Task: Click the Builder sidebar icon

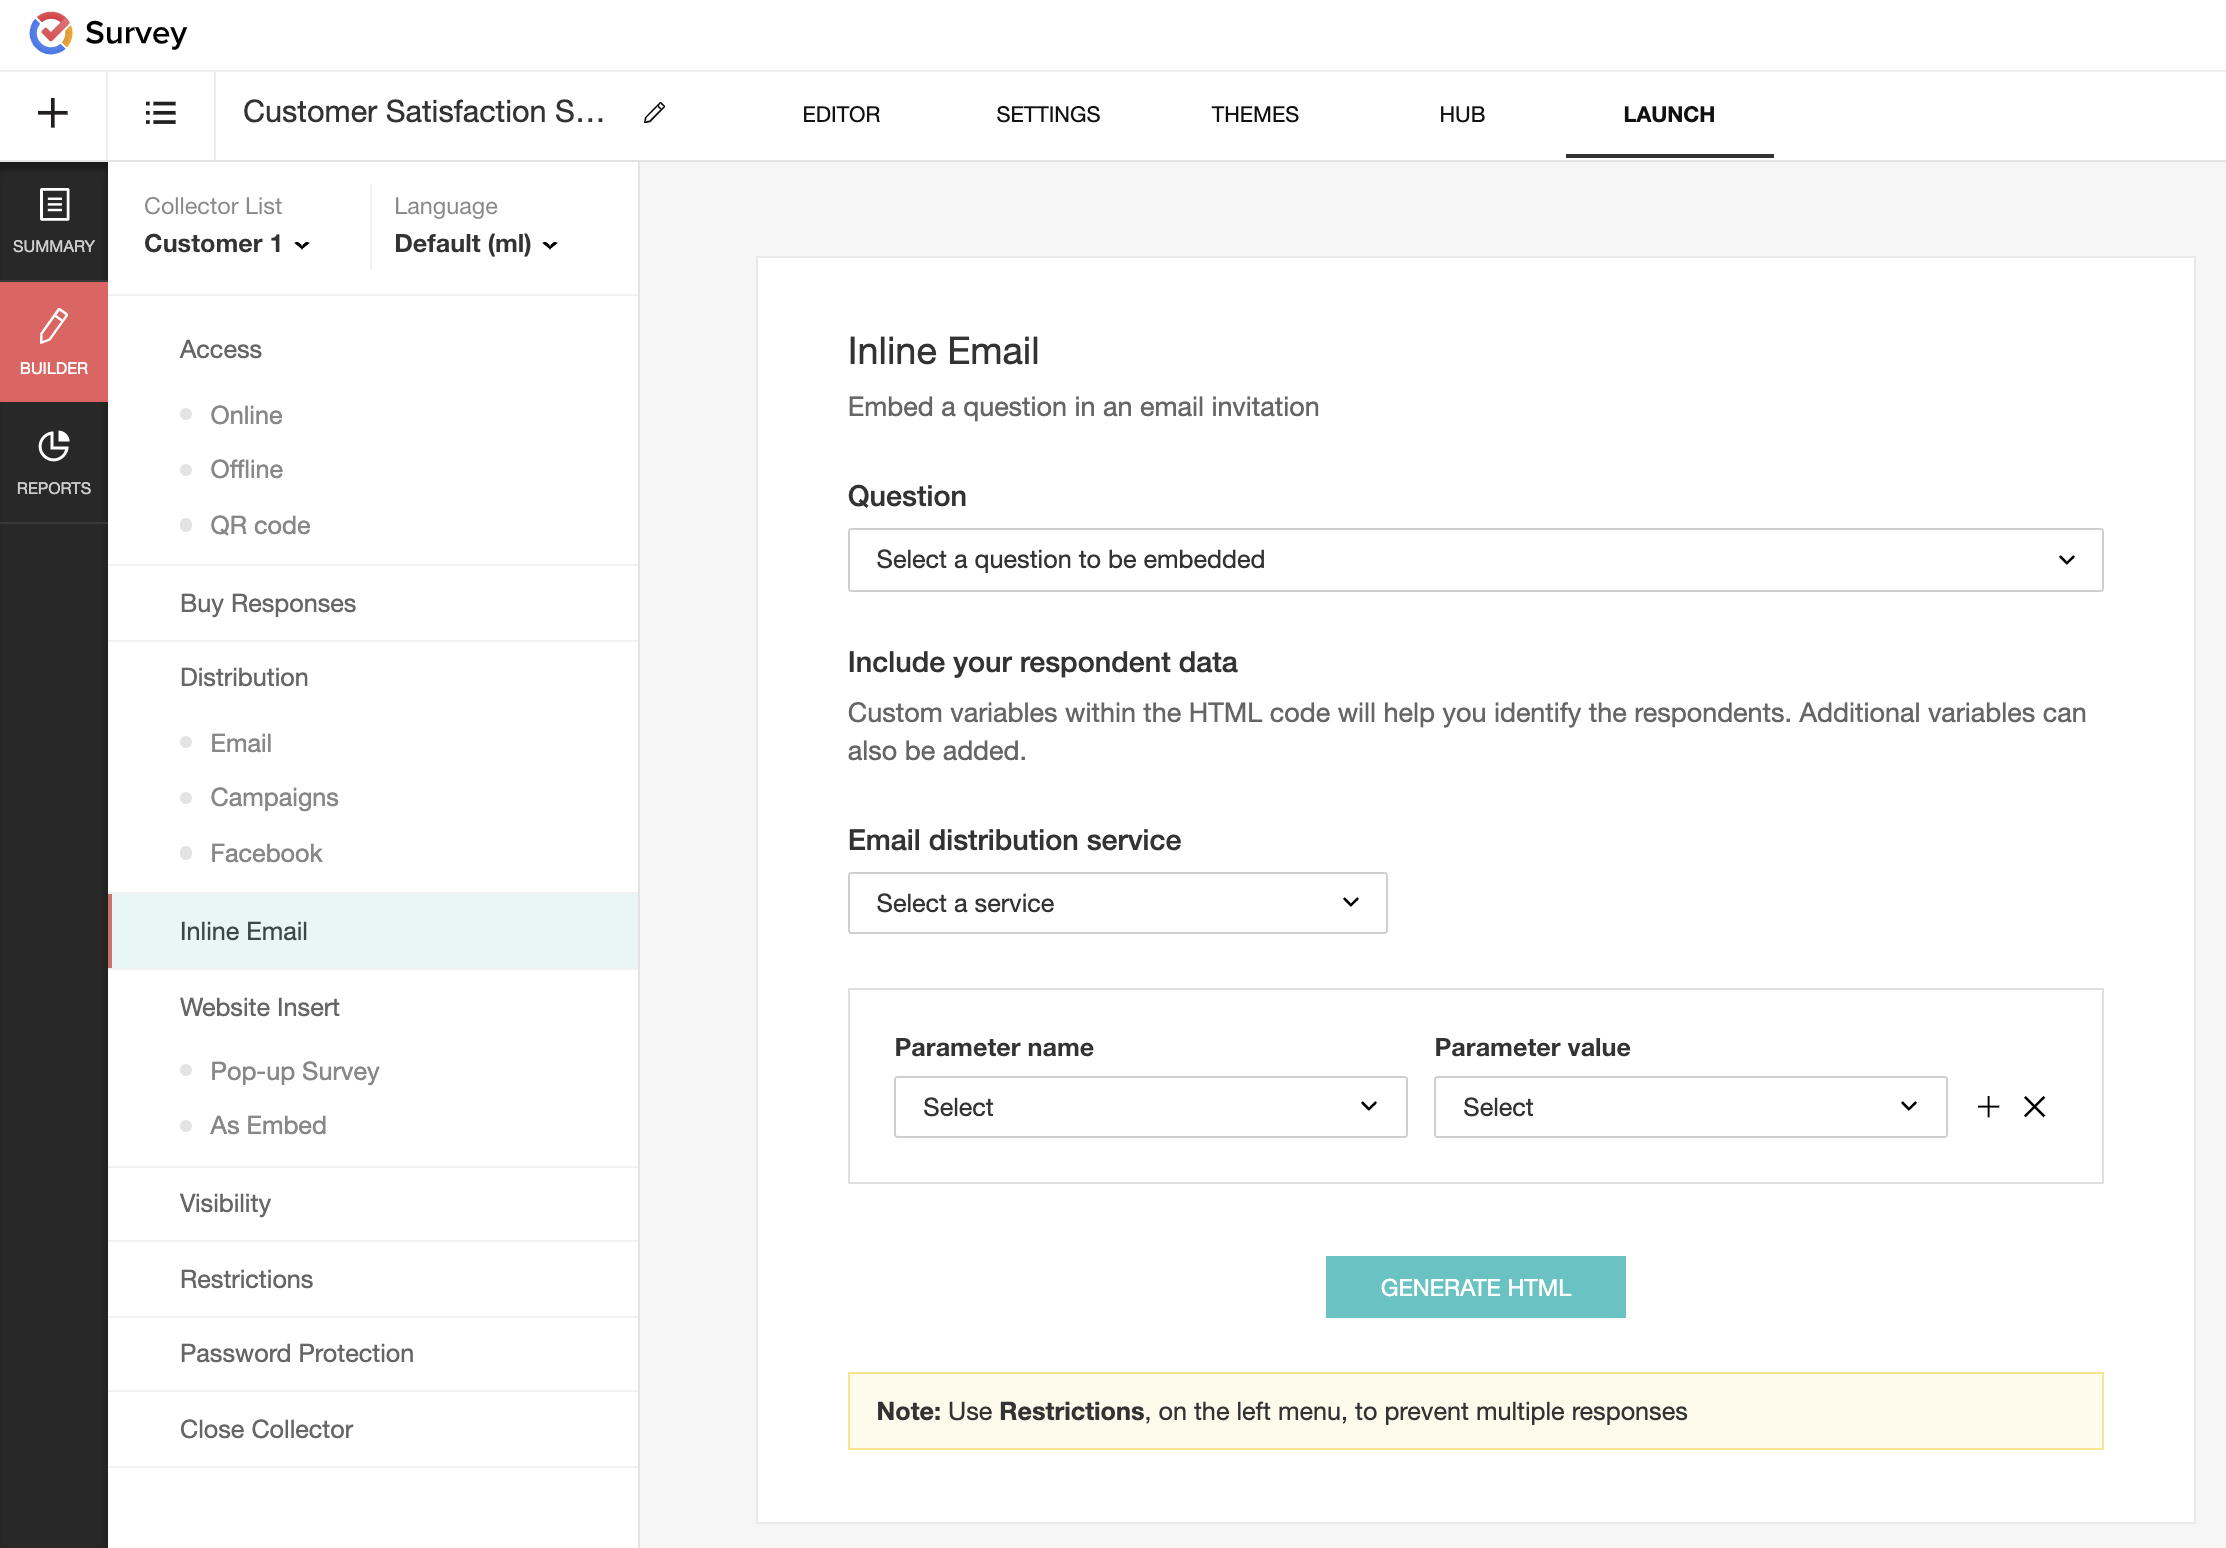Action: tap(53, 342)
